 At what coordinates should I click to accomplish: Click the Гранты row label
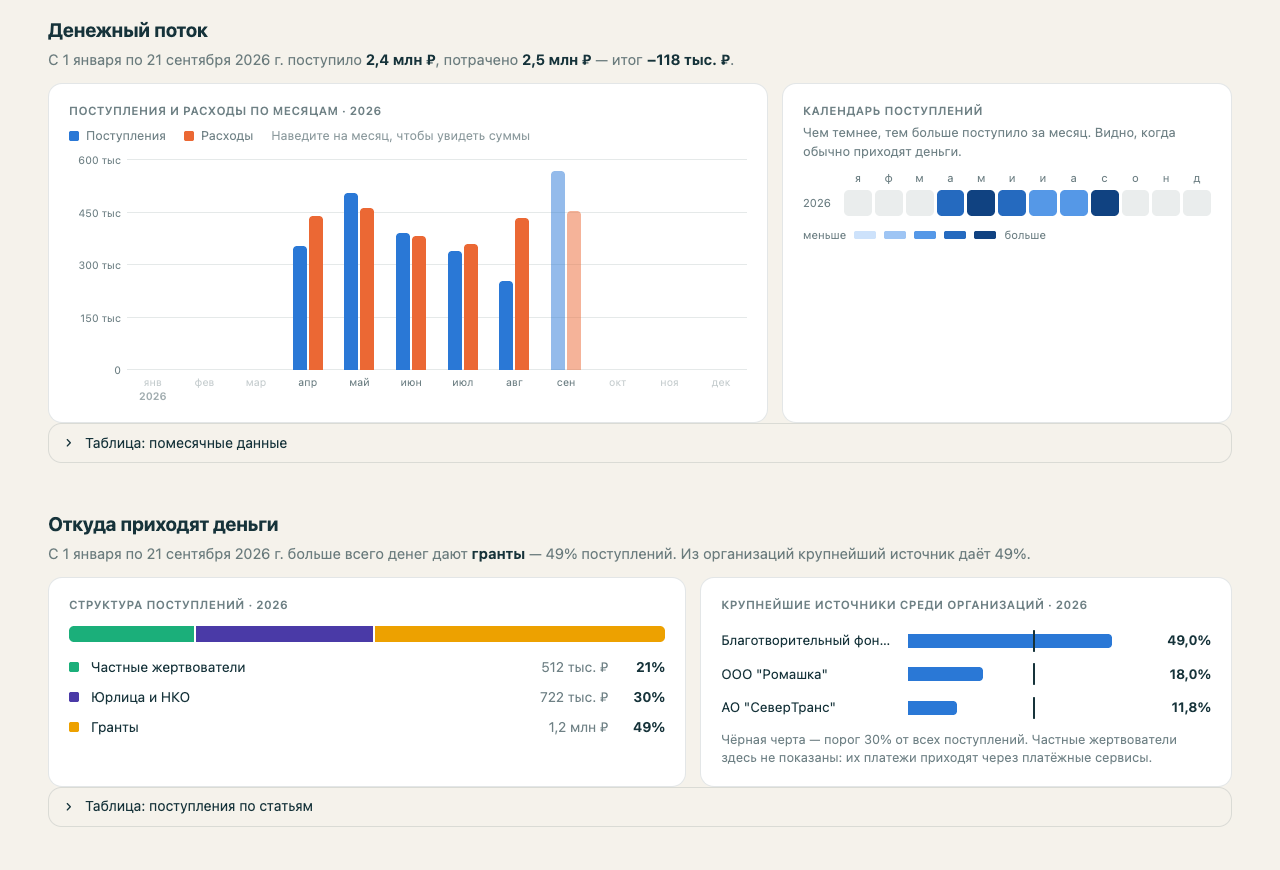[x=115, y=727]
